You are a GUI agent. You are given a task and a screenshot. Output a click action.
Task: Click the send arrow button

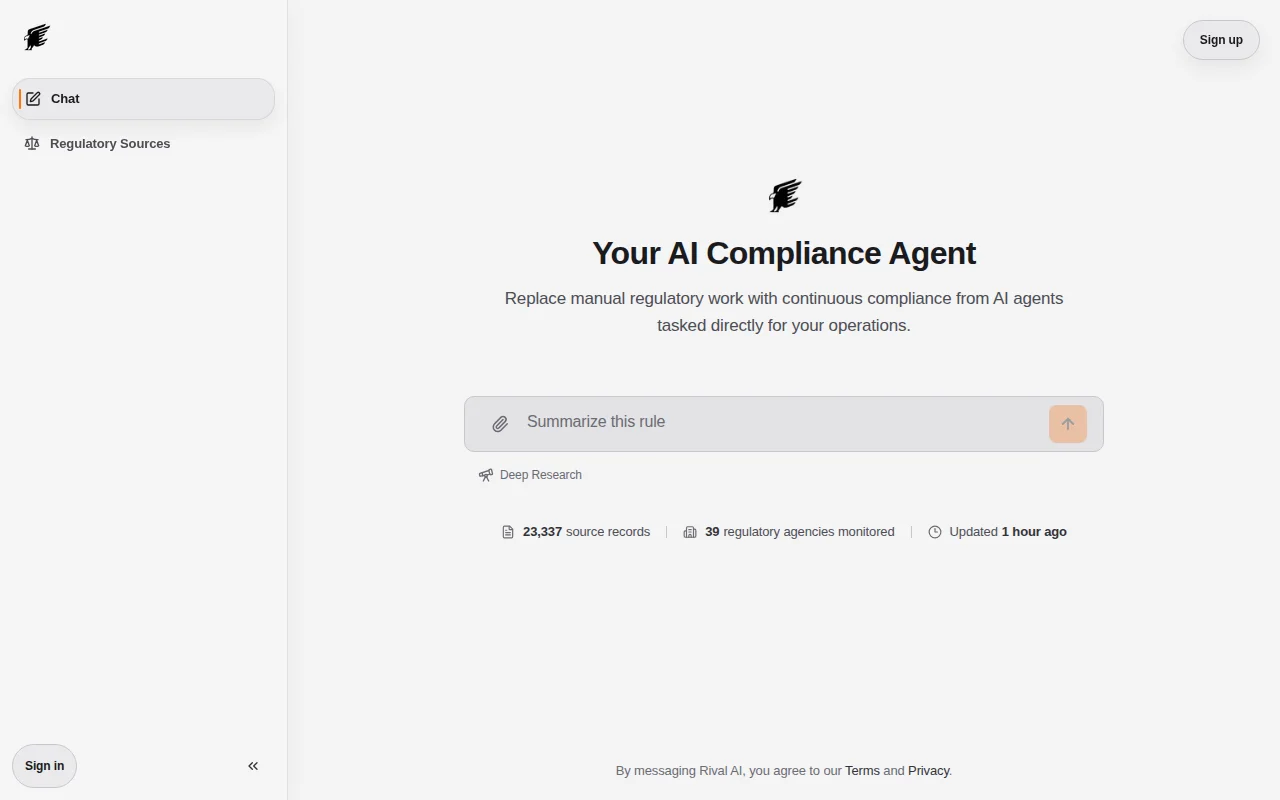pos(1068,424)
